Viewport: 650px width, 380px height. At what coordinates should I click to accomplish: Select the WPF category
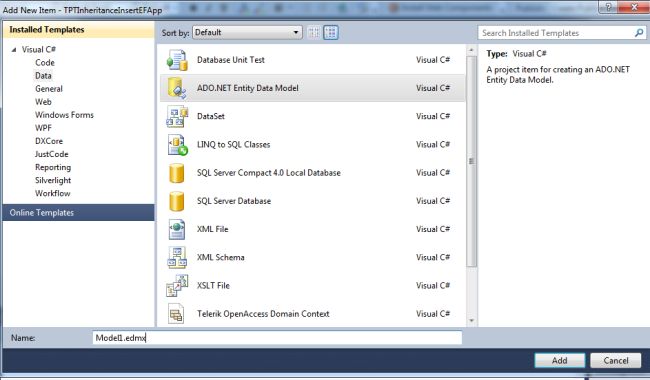[x=43, y=128]
